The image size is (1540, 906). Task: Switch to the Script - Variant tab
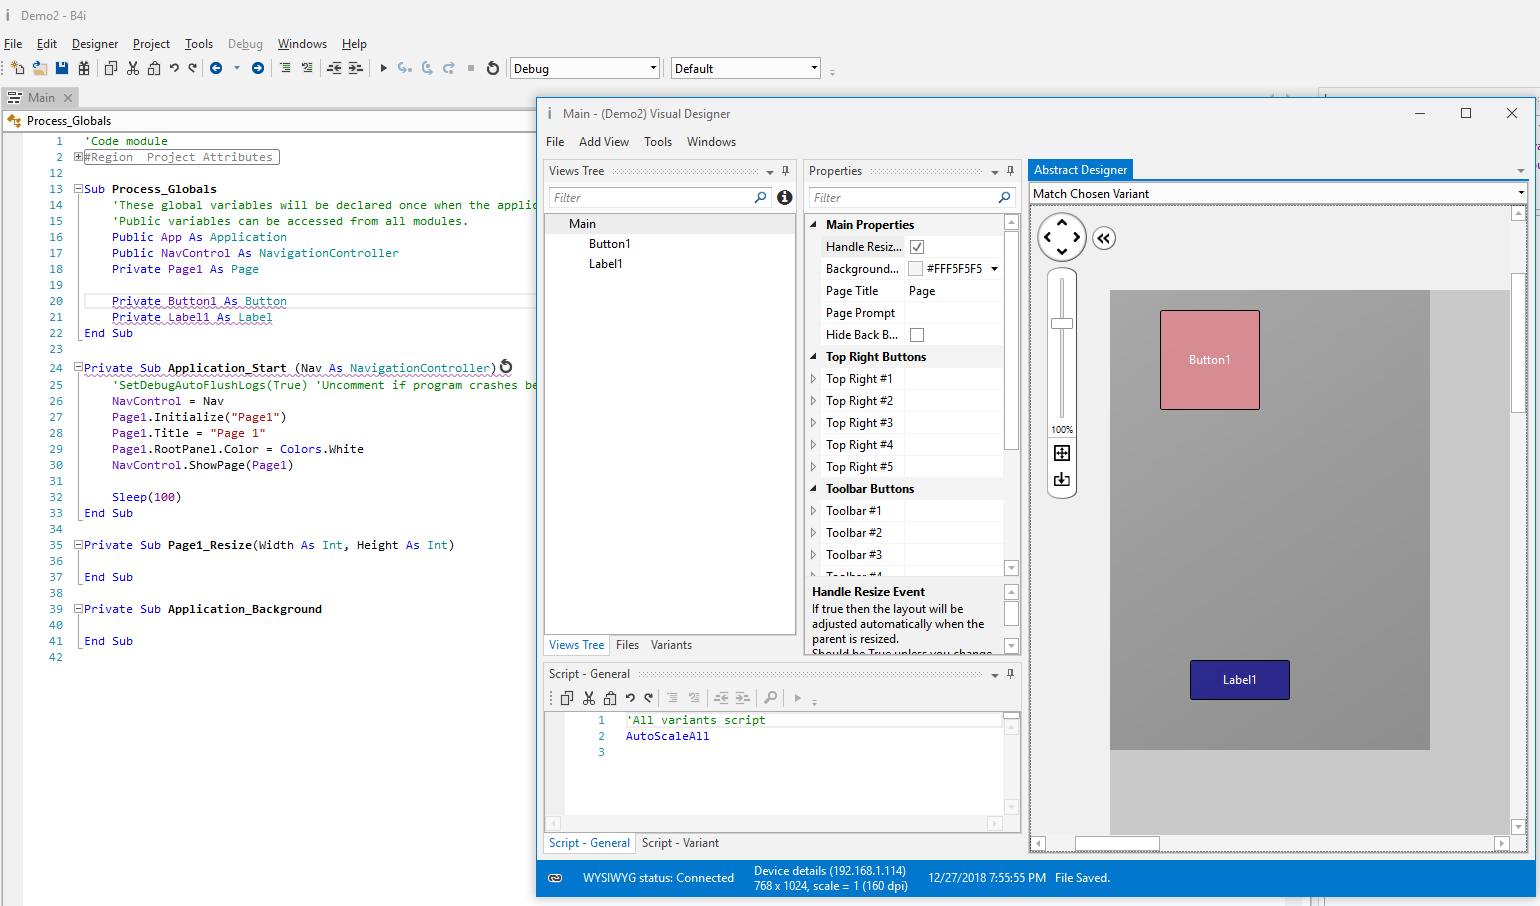(680, 843)
